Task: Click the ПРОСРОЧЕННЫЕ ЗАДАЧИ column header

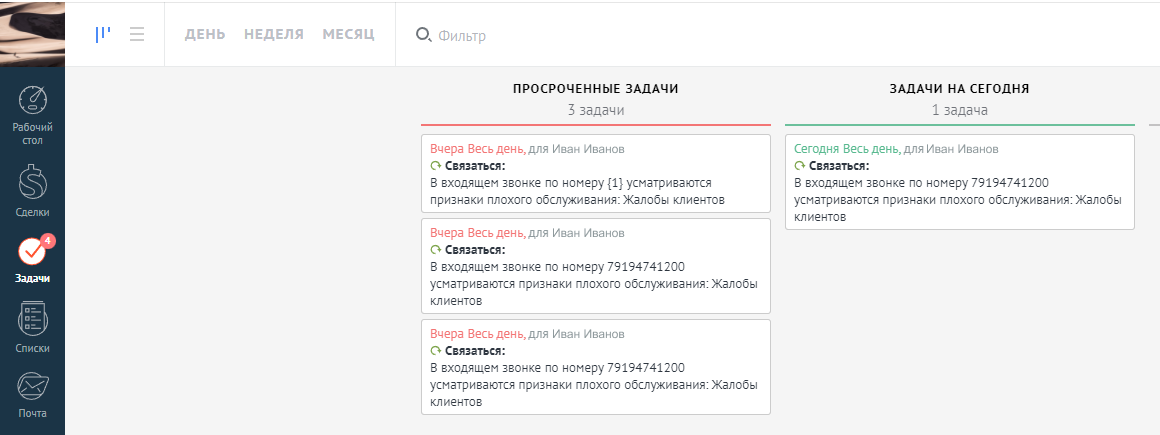Action: 595,88
